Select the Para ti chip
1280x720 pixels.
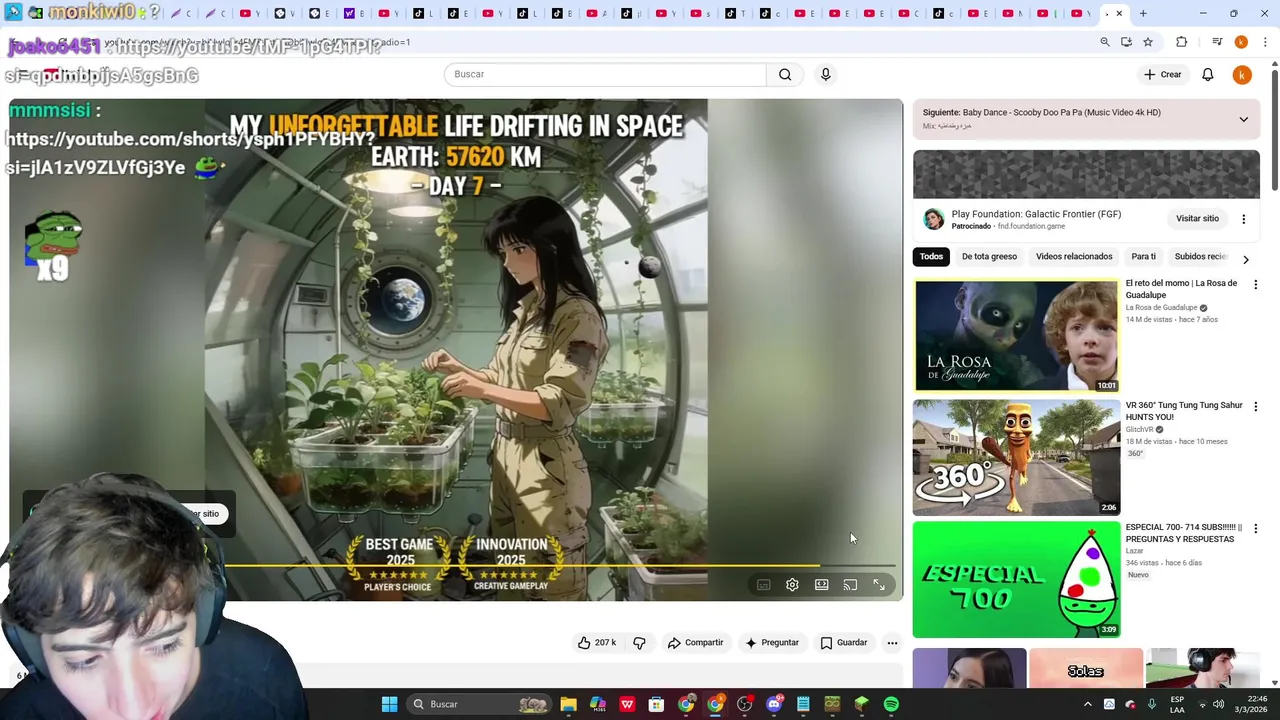click(1143, 257)
